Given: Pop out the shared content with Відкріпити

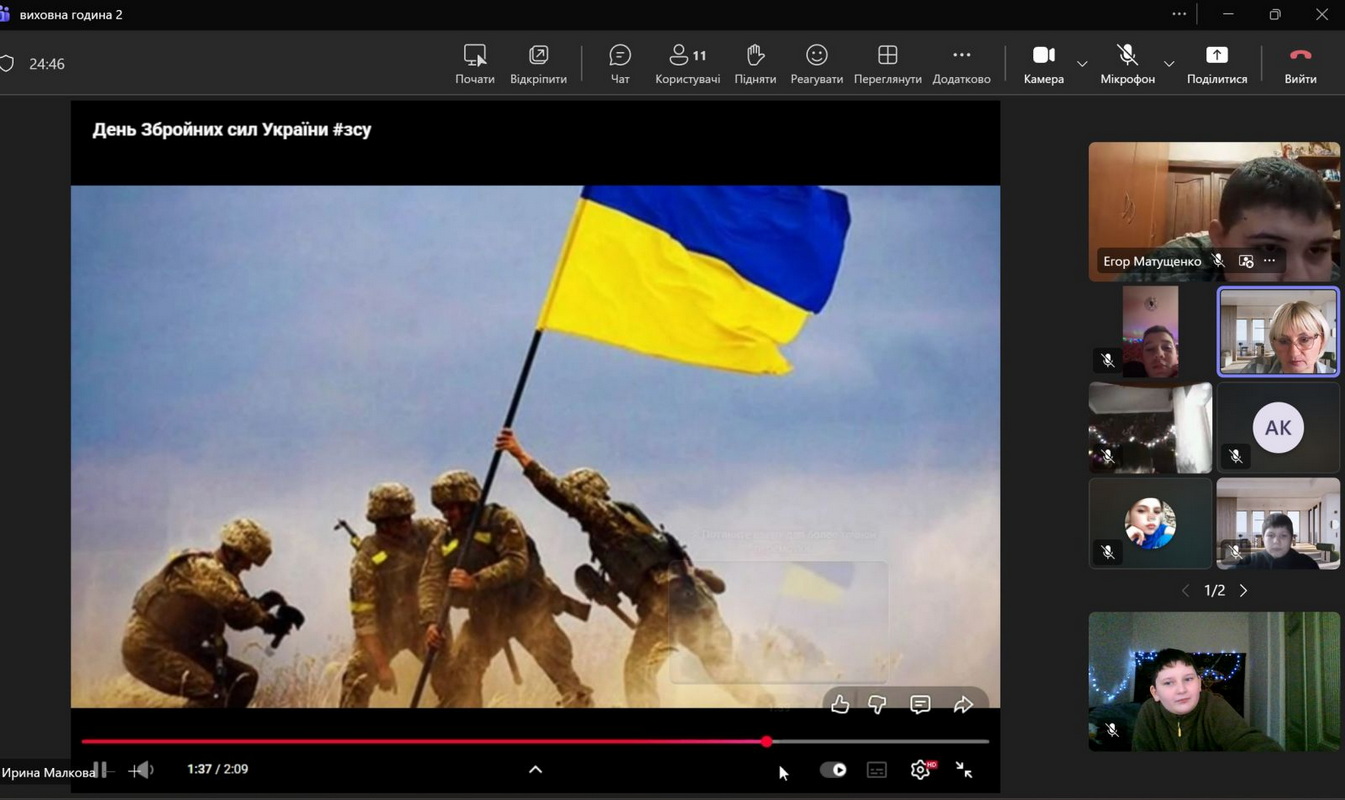Looking at the screenshot, I should (x=538, y=64).
